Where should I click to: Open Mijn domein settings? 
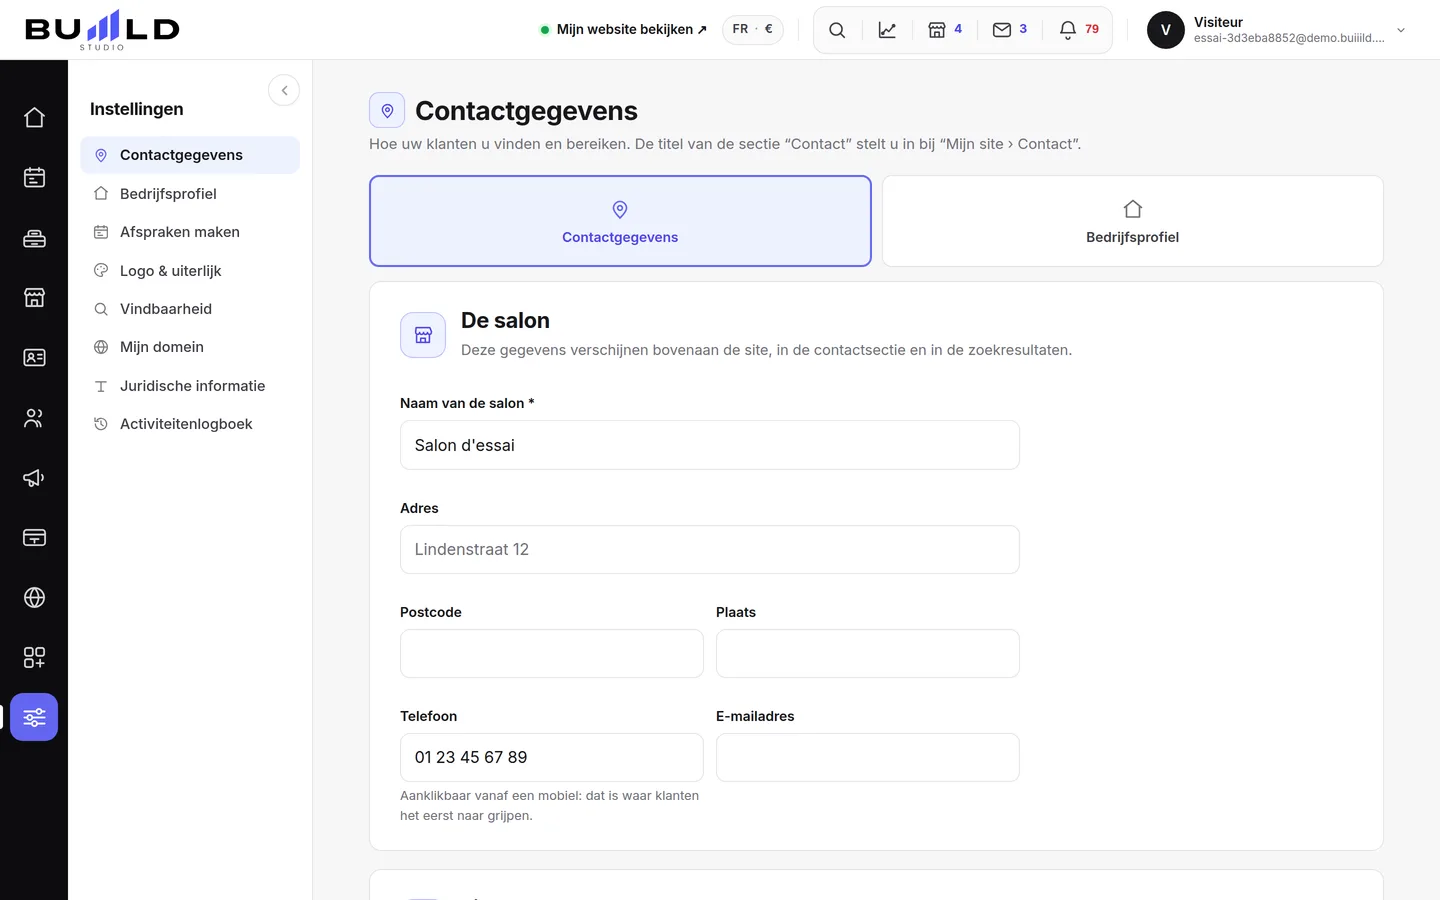click(x=190, y=347)
